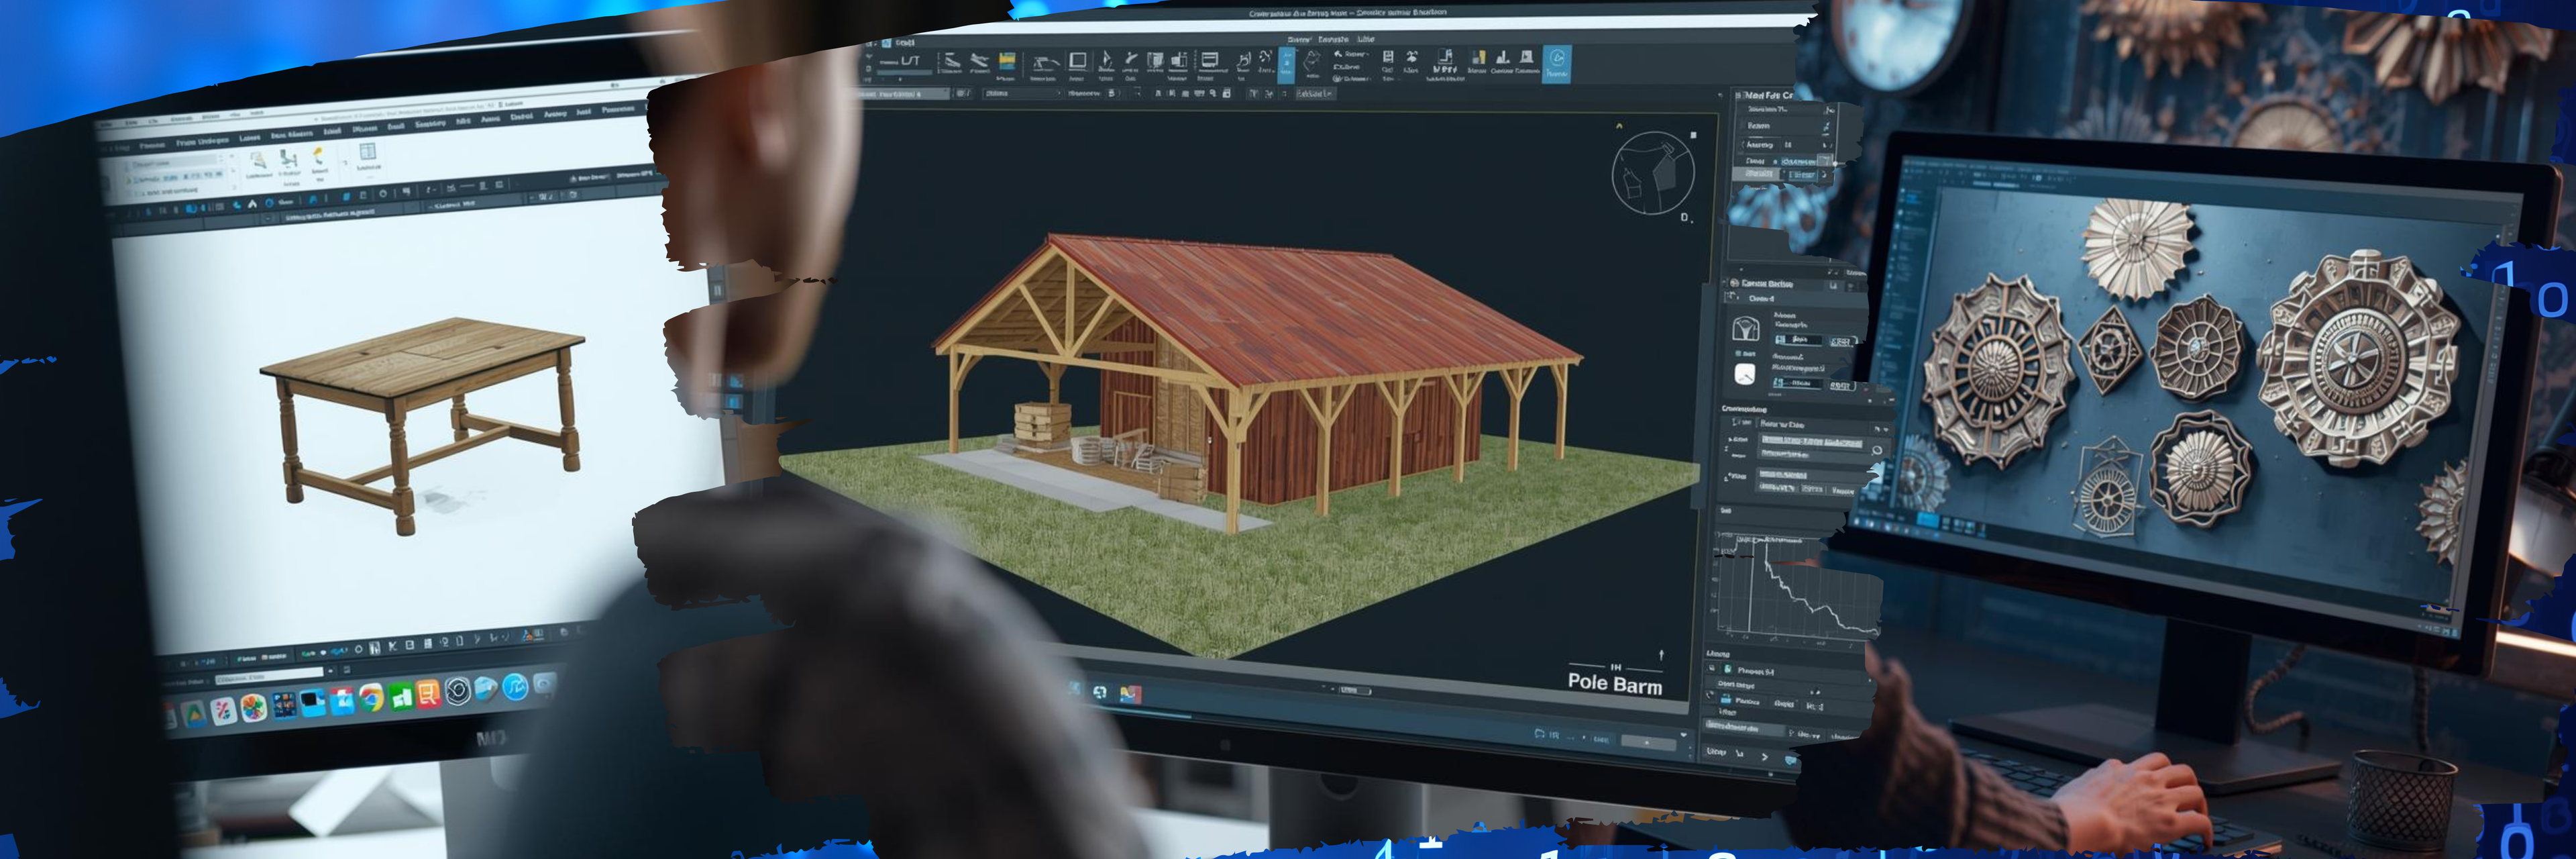Open the wide dropdown field in the secondary toolbar

coord(1022,93)
